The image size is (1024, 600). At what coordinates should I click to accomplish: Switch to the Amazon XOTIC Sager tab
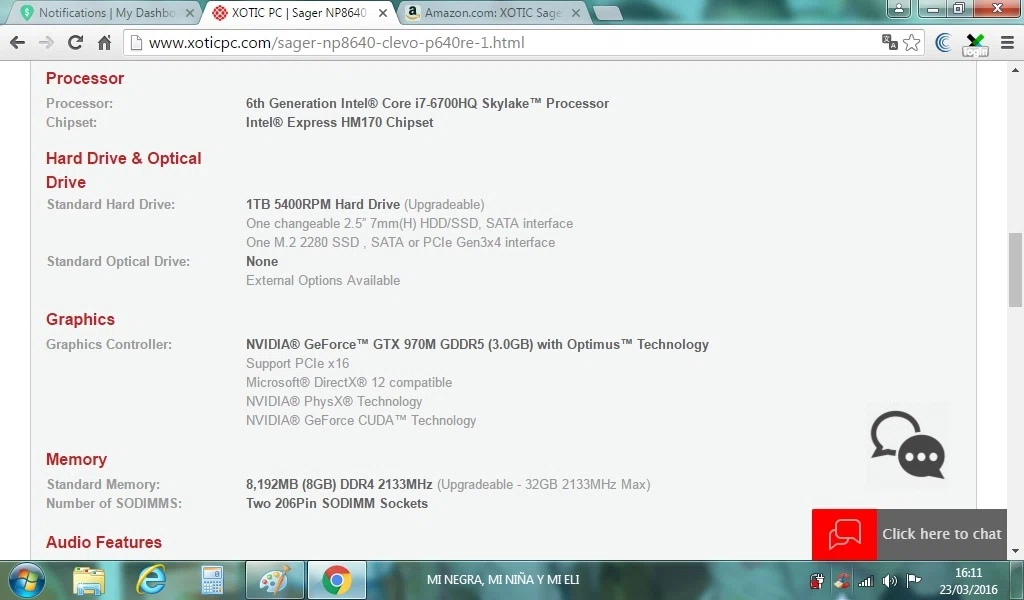pos(491,12)
